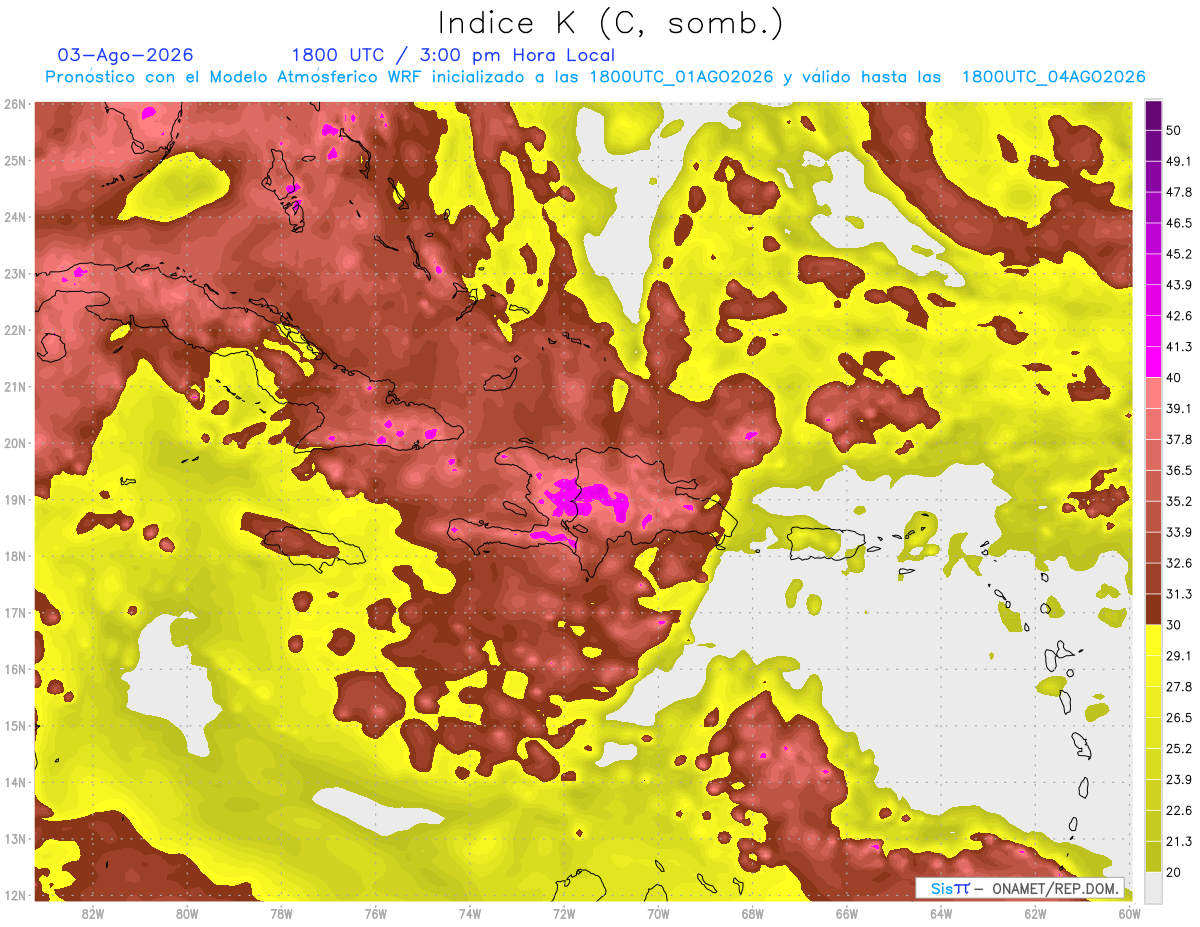This screenshot has width=1200, height=927.
Task: Click the '1800UTC_01AGO2026' initialization timestamp
Action: pos(681,77)
